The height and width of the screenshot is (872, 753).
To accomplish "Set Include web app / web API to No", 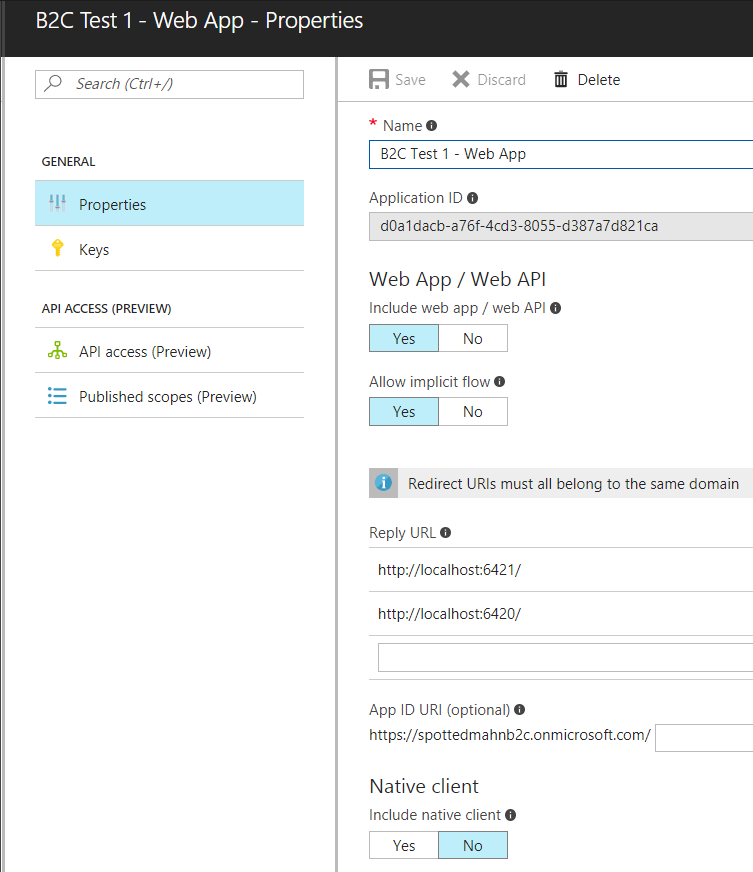I will point(472,338).
